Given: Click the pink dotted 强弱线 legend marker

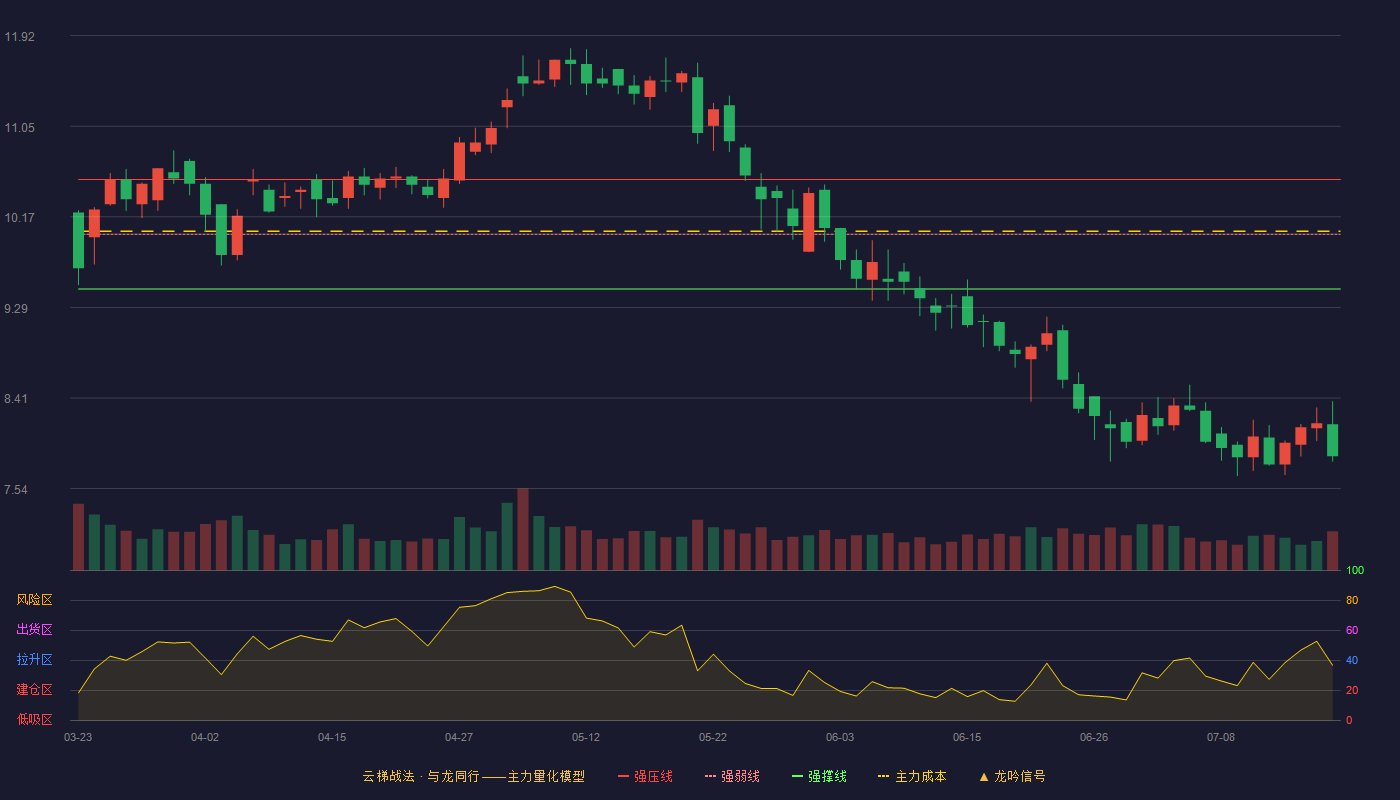Looking at the screenshot, I should tap(710, 776).
